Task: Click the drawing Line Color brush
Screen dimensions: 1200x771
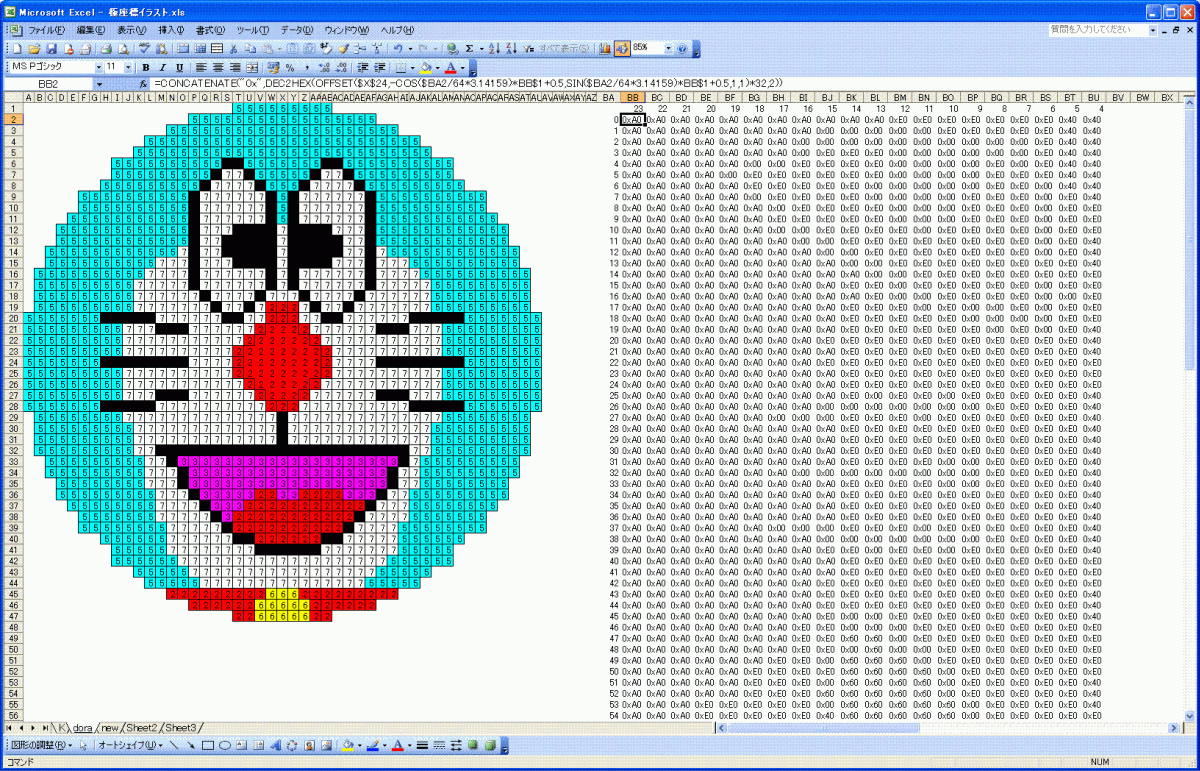Action: pyautogui.click(x=372, y=745)
